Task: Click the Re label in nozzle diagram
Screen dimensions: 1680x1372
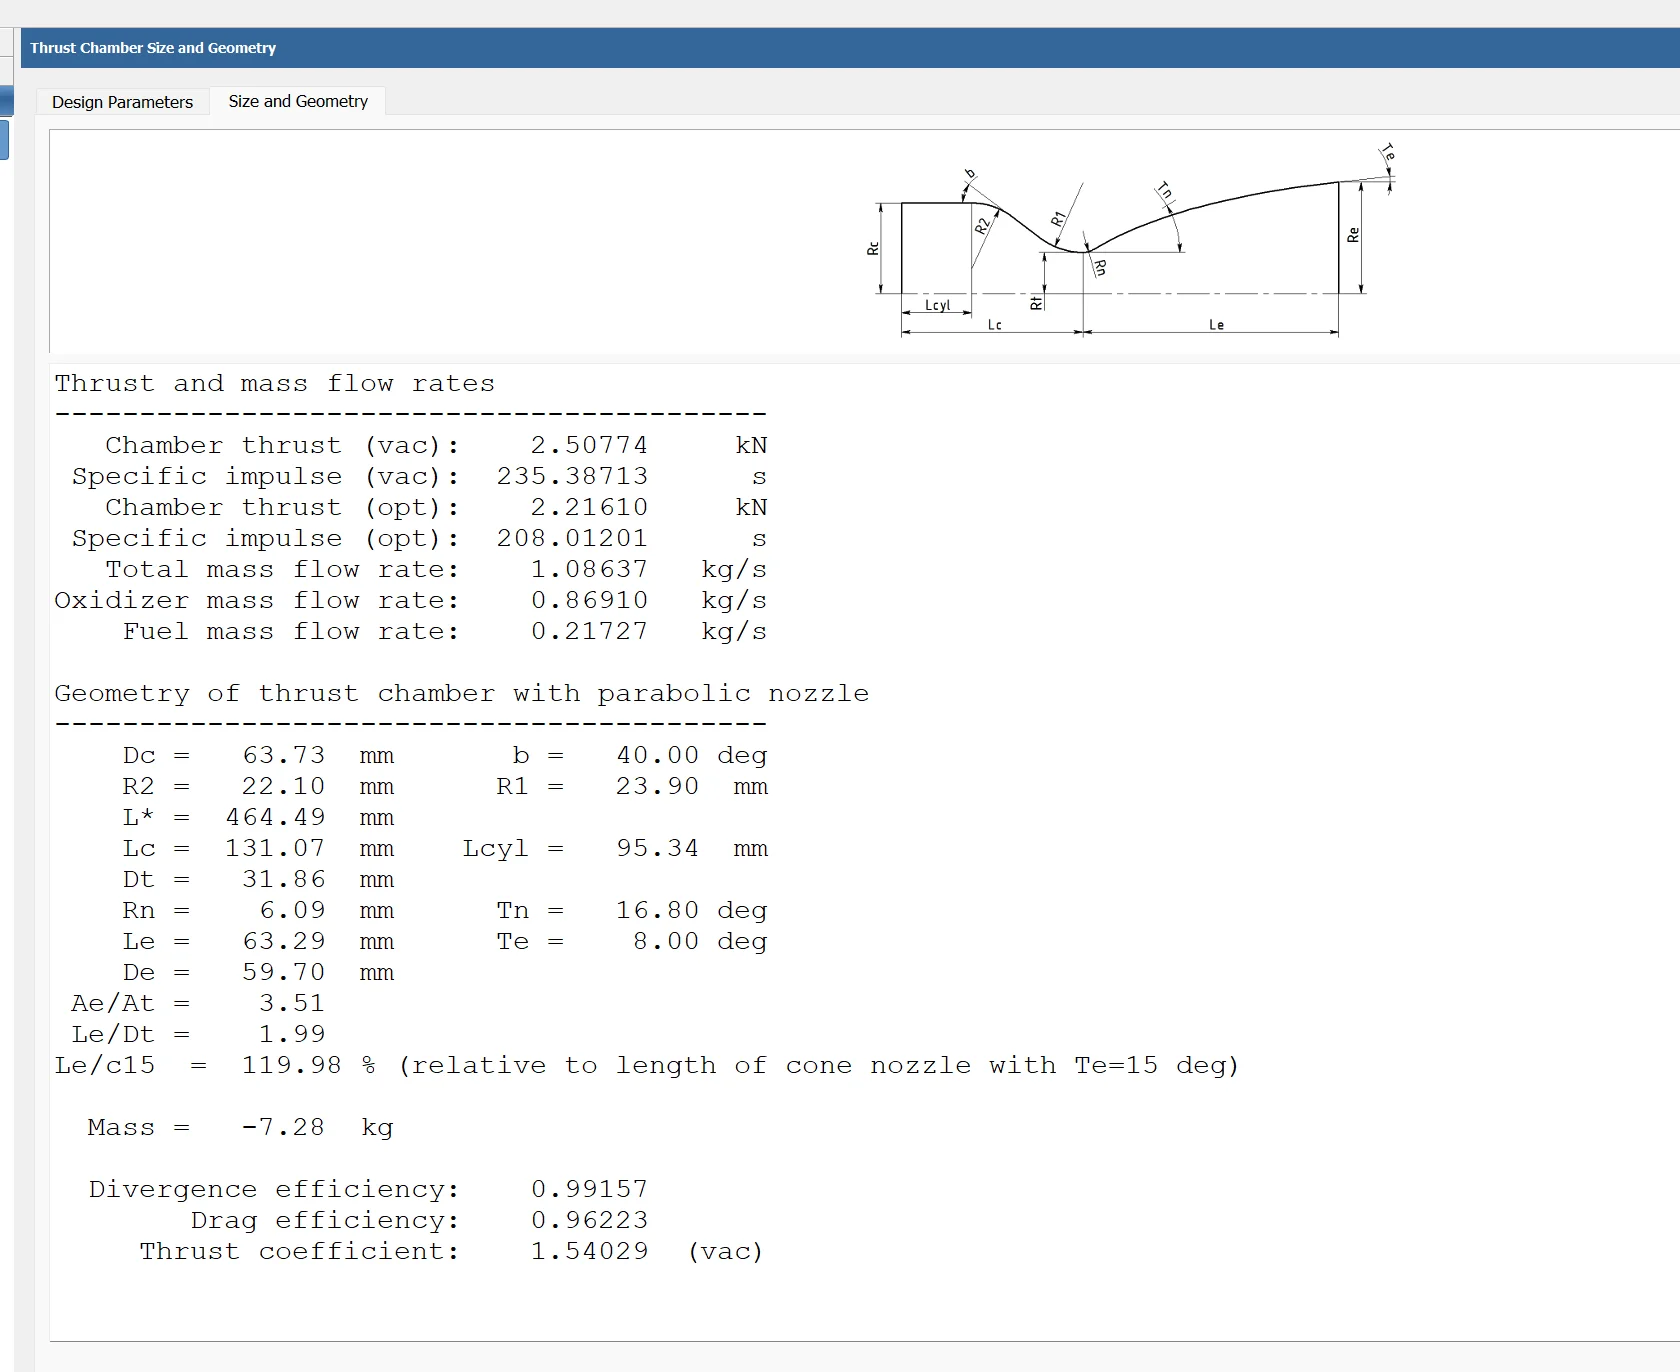Action: pyautogui.click(x=1353, y=235)
